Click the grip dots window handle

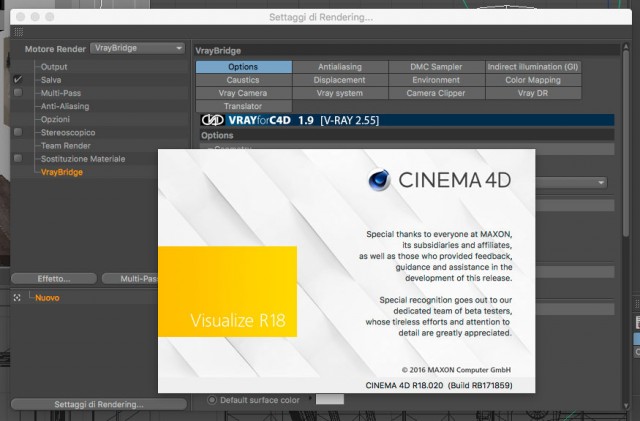[x=19, y=32]
